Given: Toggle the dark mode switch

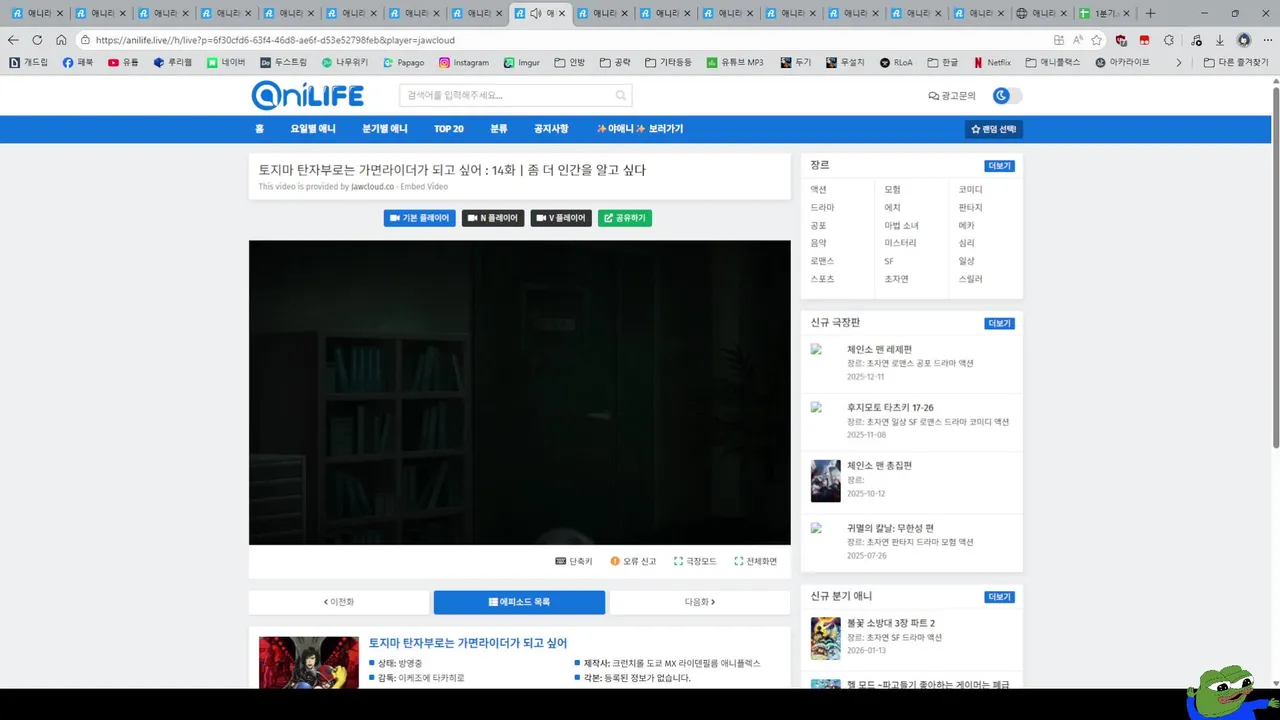Looking at the screenshot, I should click(1007, 96).
